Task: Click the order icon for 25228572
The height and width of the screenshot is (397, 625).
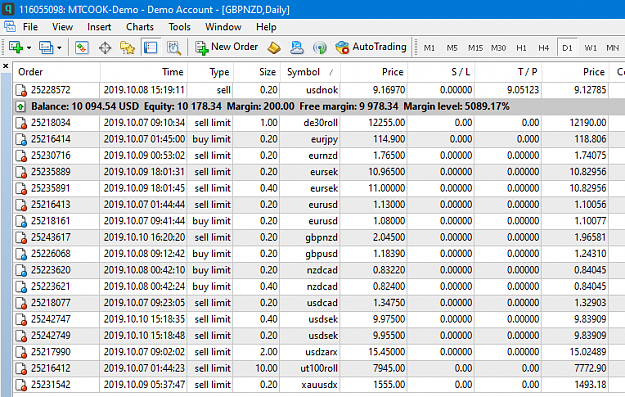Action: click(21, 90)
